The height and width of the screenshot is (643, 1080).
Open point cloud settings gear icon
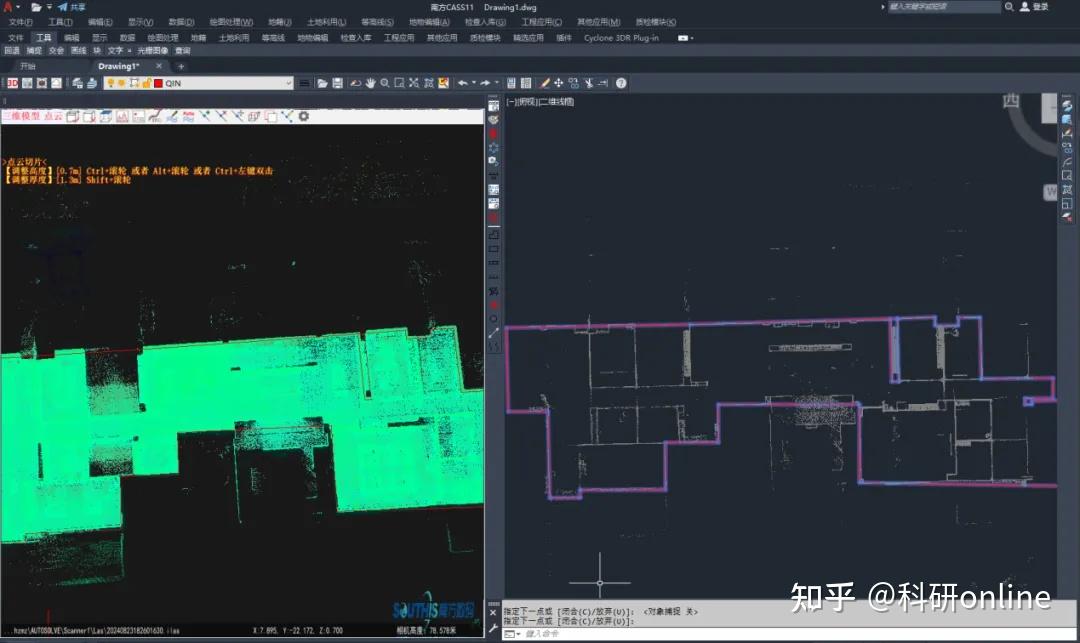[x=304, y=117]
